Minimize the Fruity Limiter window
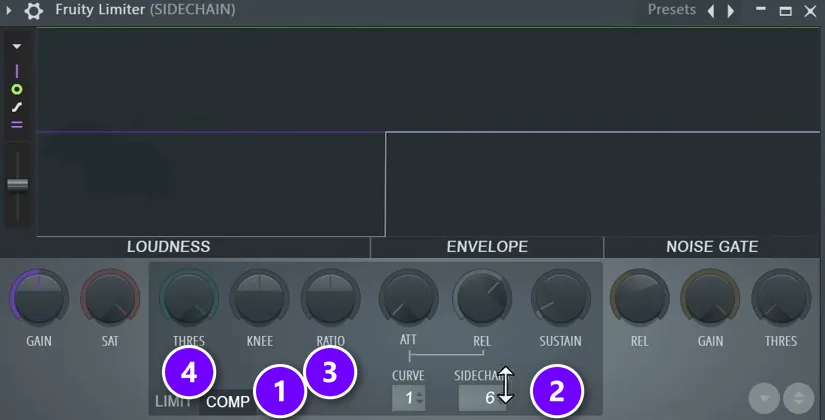825x420 pixels. click(760, 9)
